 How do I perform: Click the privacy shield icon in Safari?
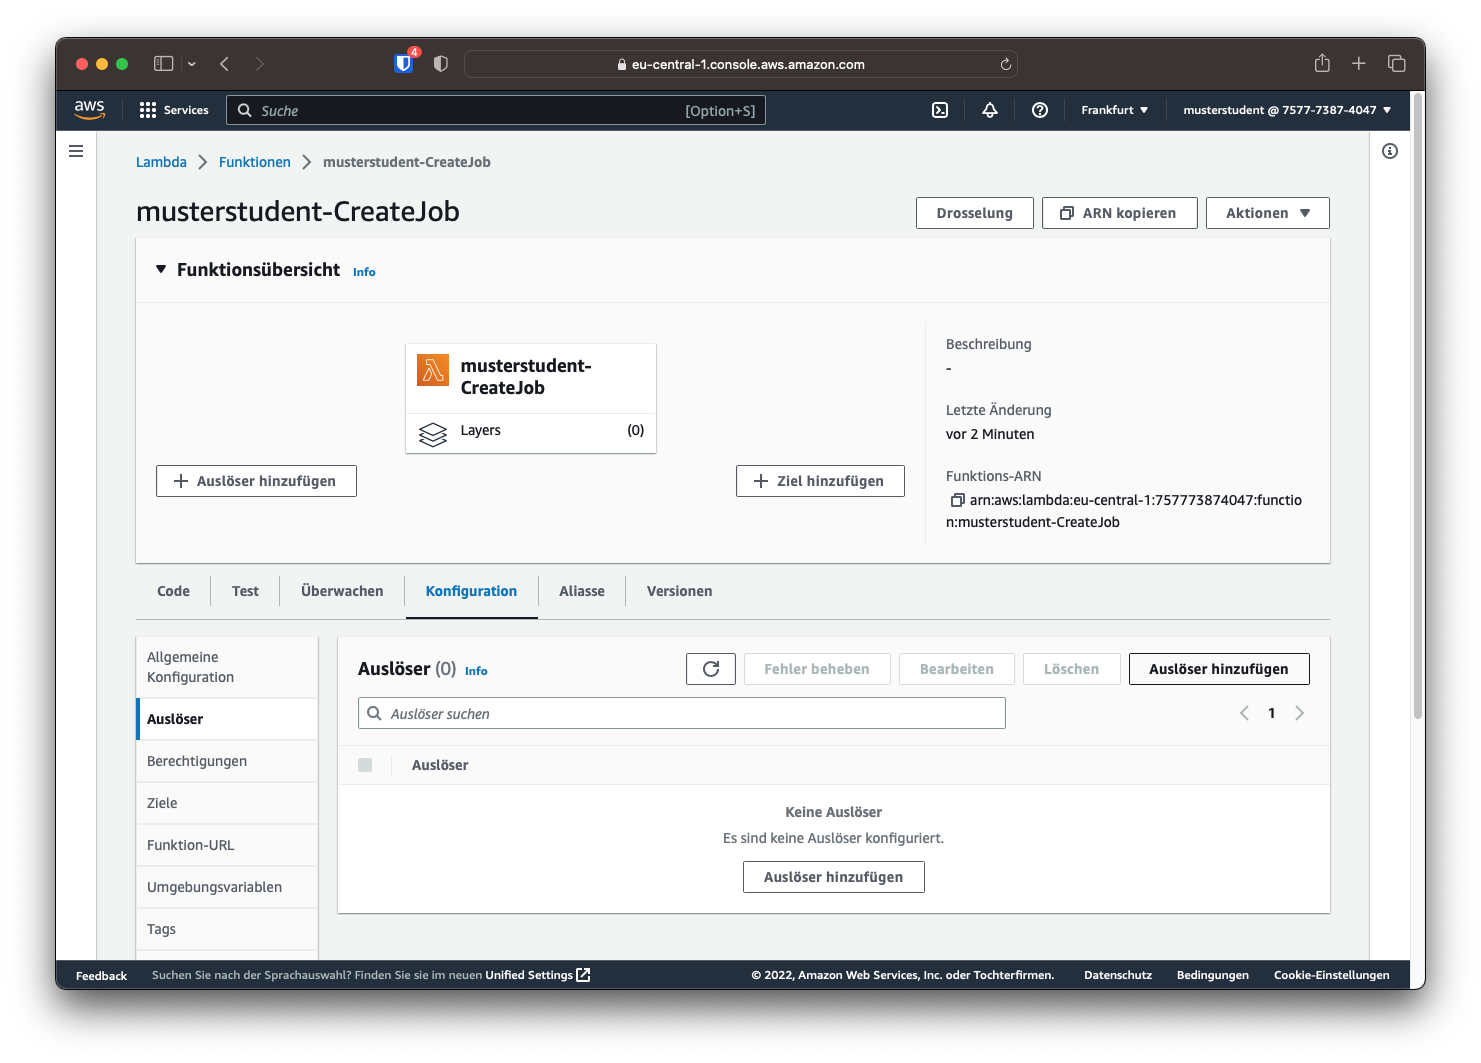click(441, 63)
